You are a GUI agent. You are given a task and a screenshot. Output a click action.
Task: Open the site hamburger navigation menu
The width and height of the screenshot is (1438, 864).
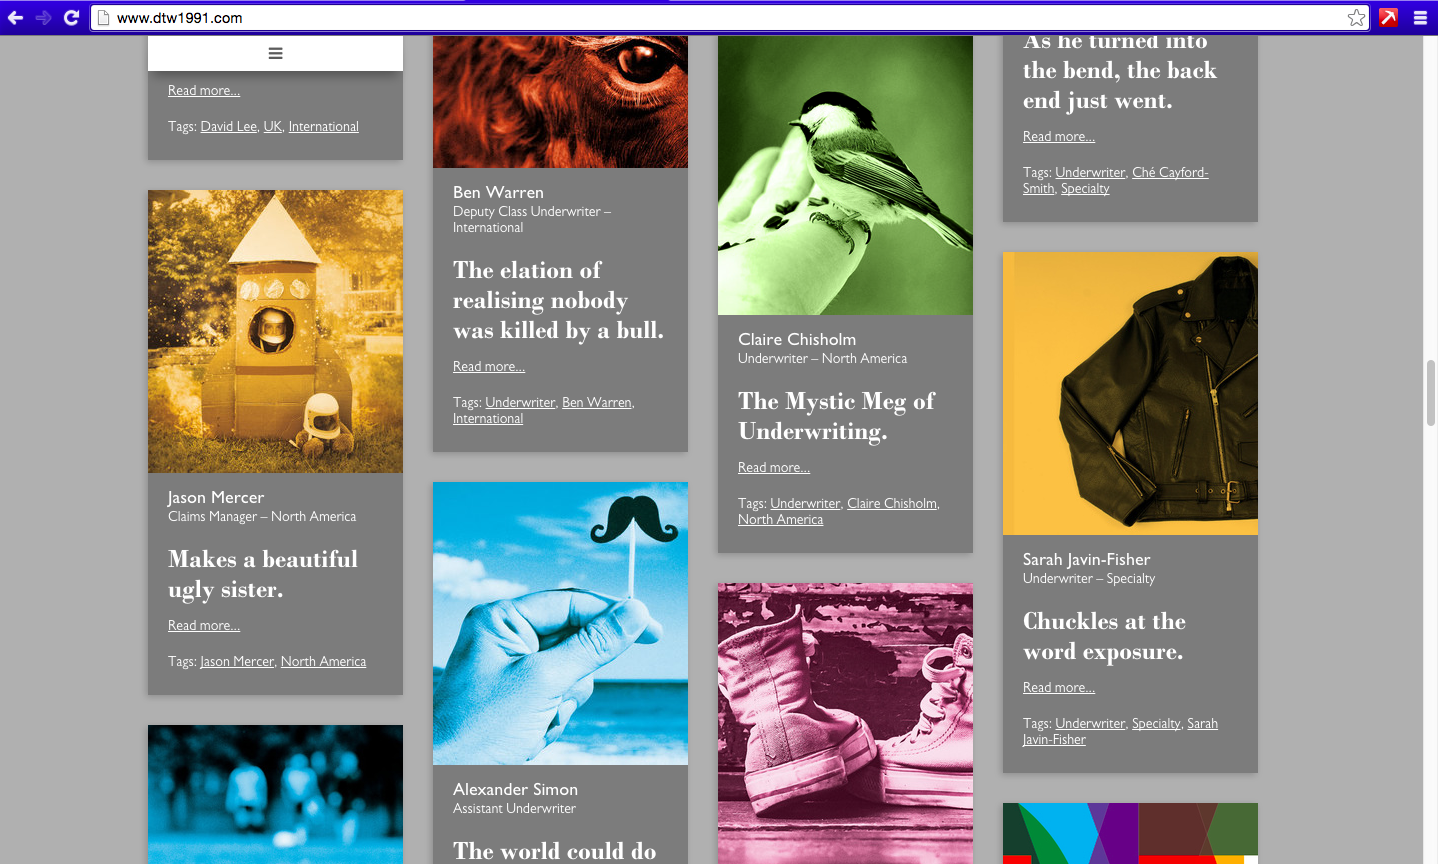tap(276, 54)
